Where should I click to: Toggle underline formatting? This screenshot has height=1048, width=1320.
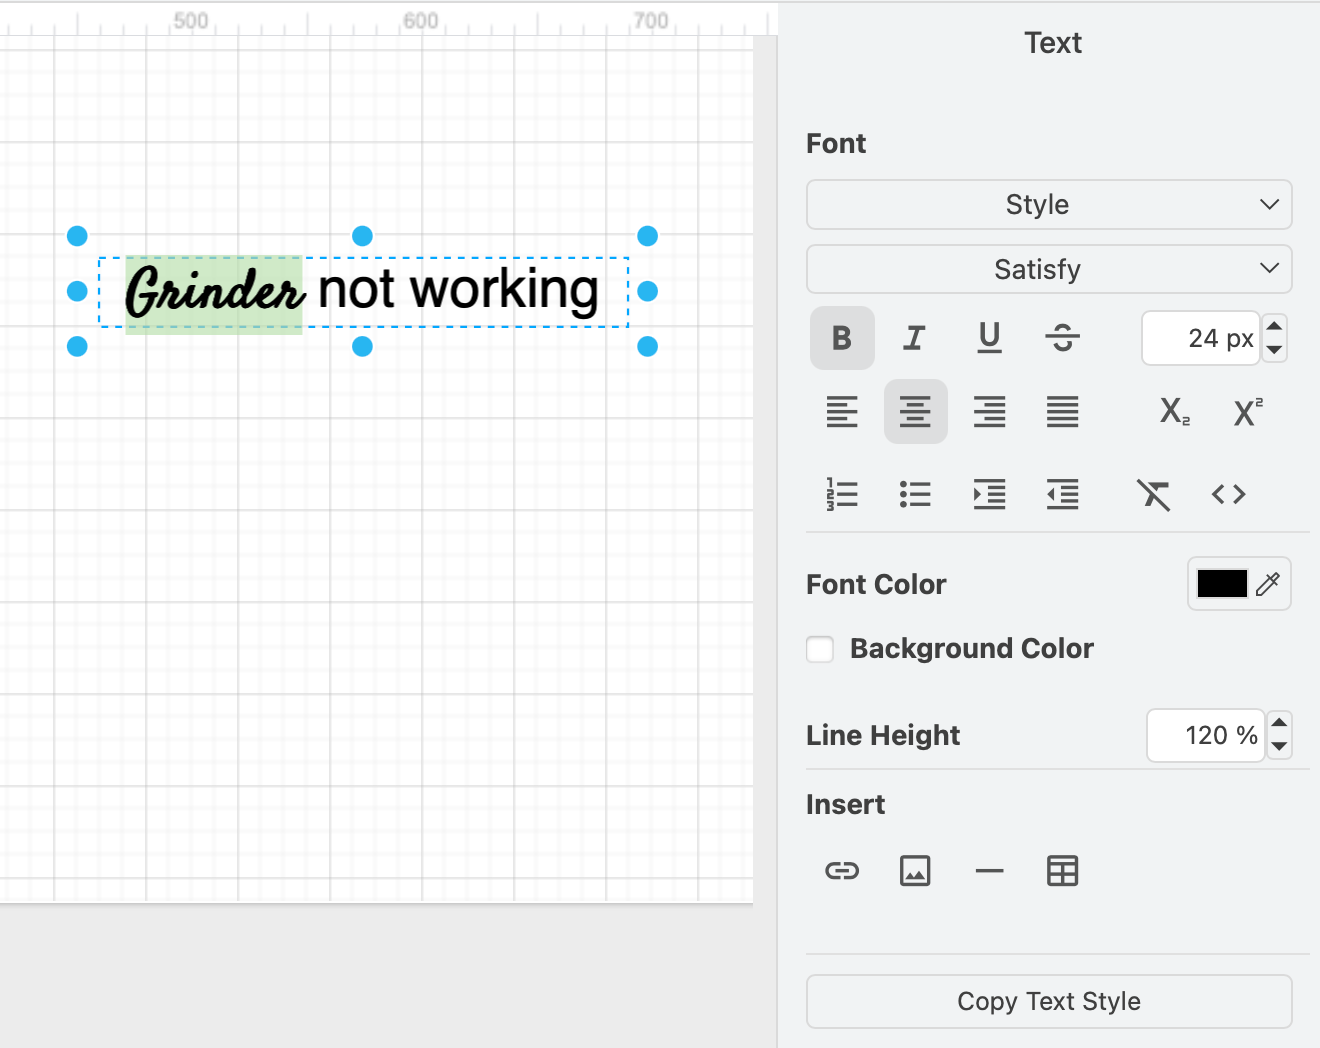989,338
